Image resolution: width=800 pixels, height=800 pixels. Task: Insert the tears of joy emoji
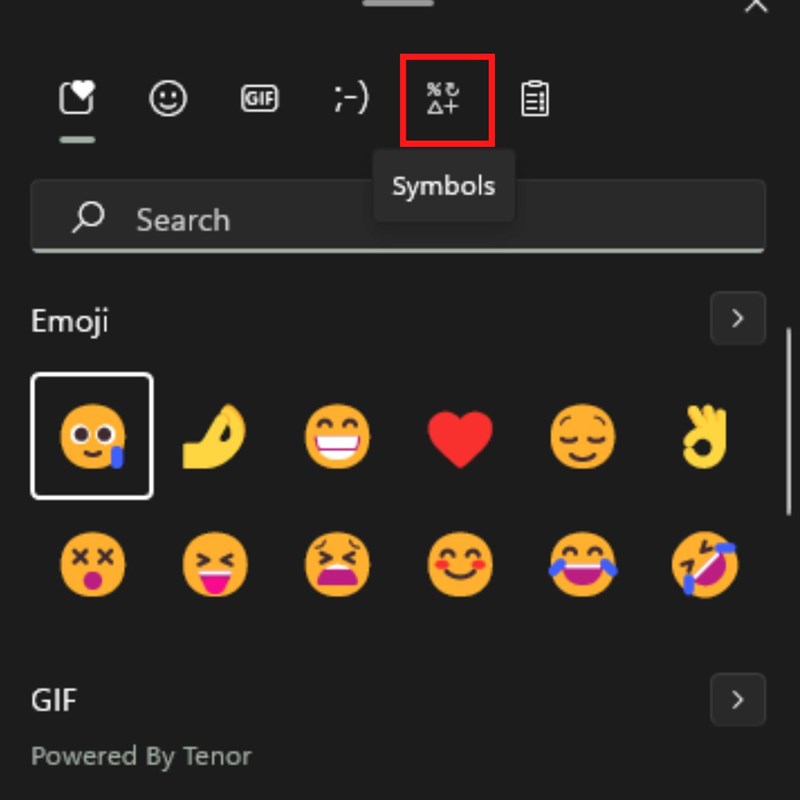(582, 565)
